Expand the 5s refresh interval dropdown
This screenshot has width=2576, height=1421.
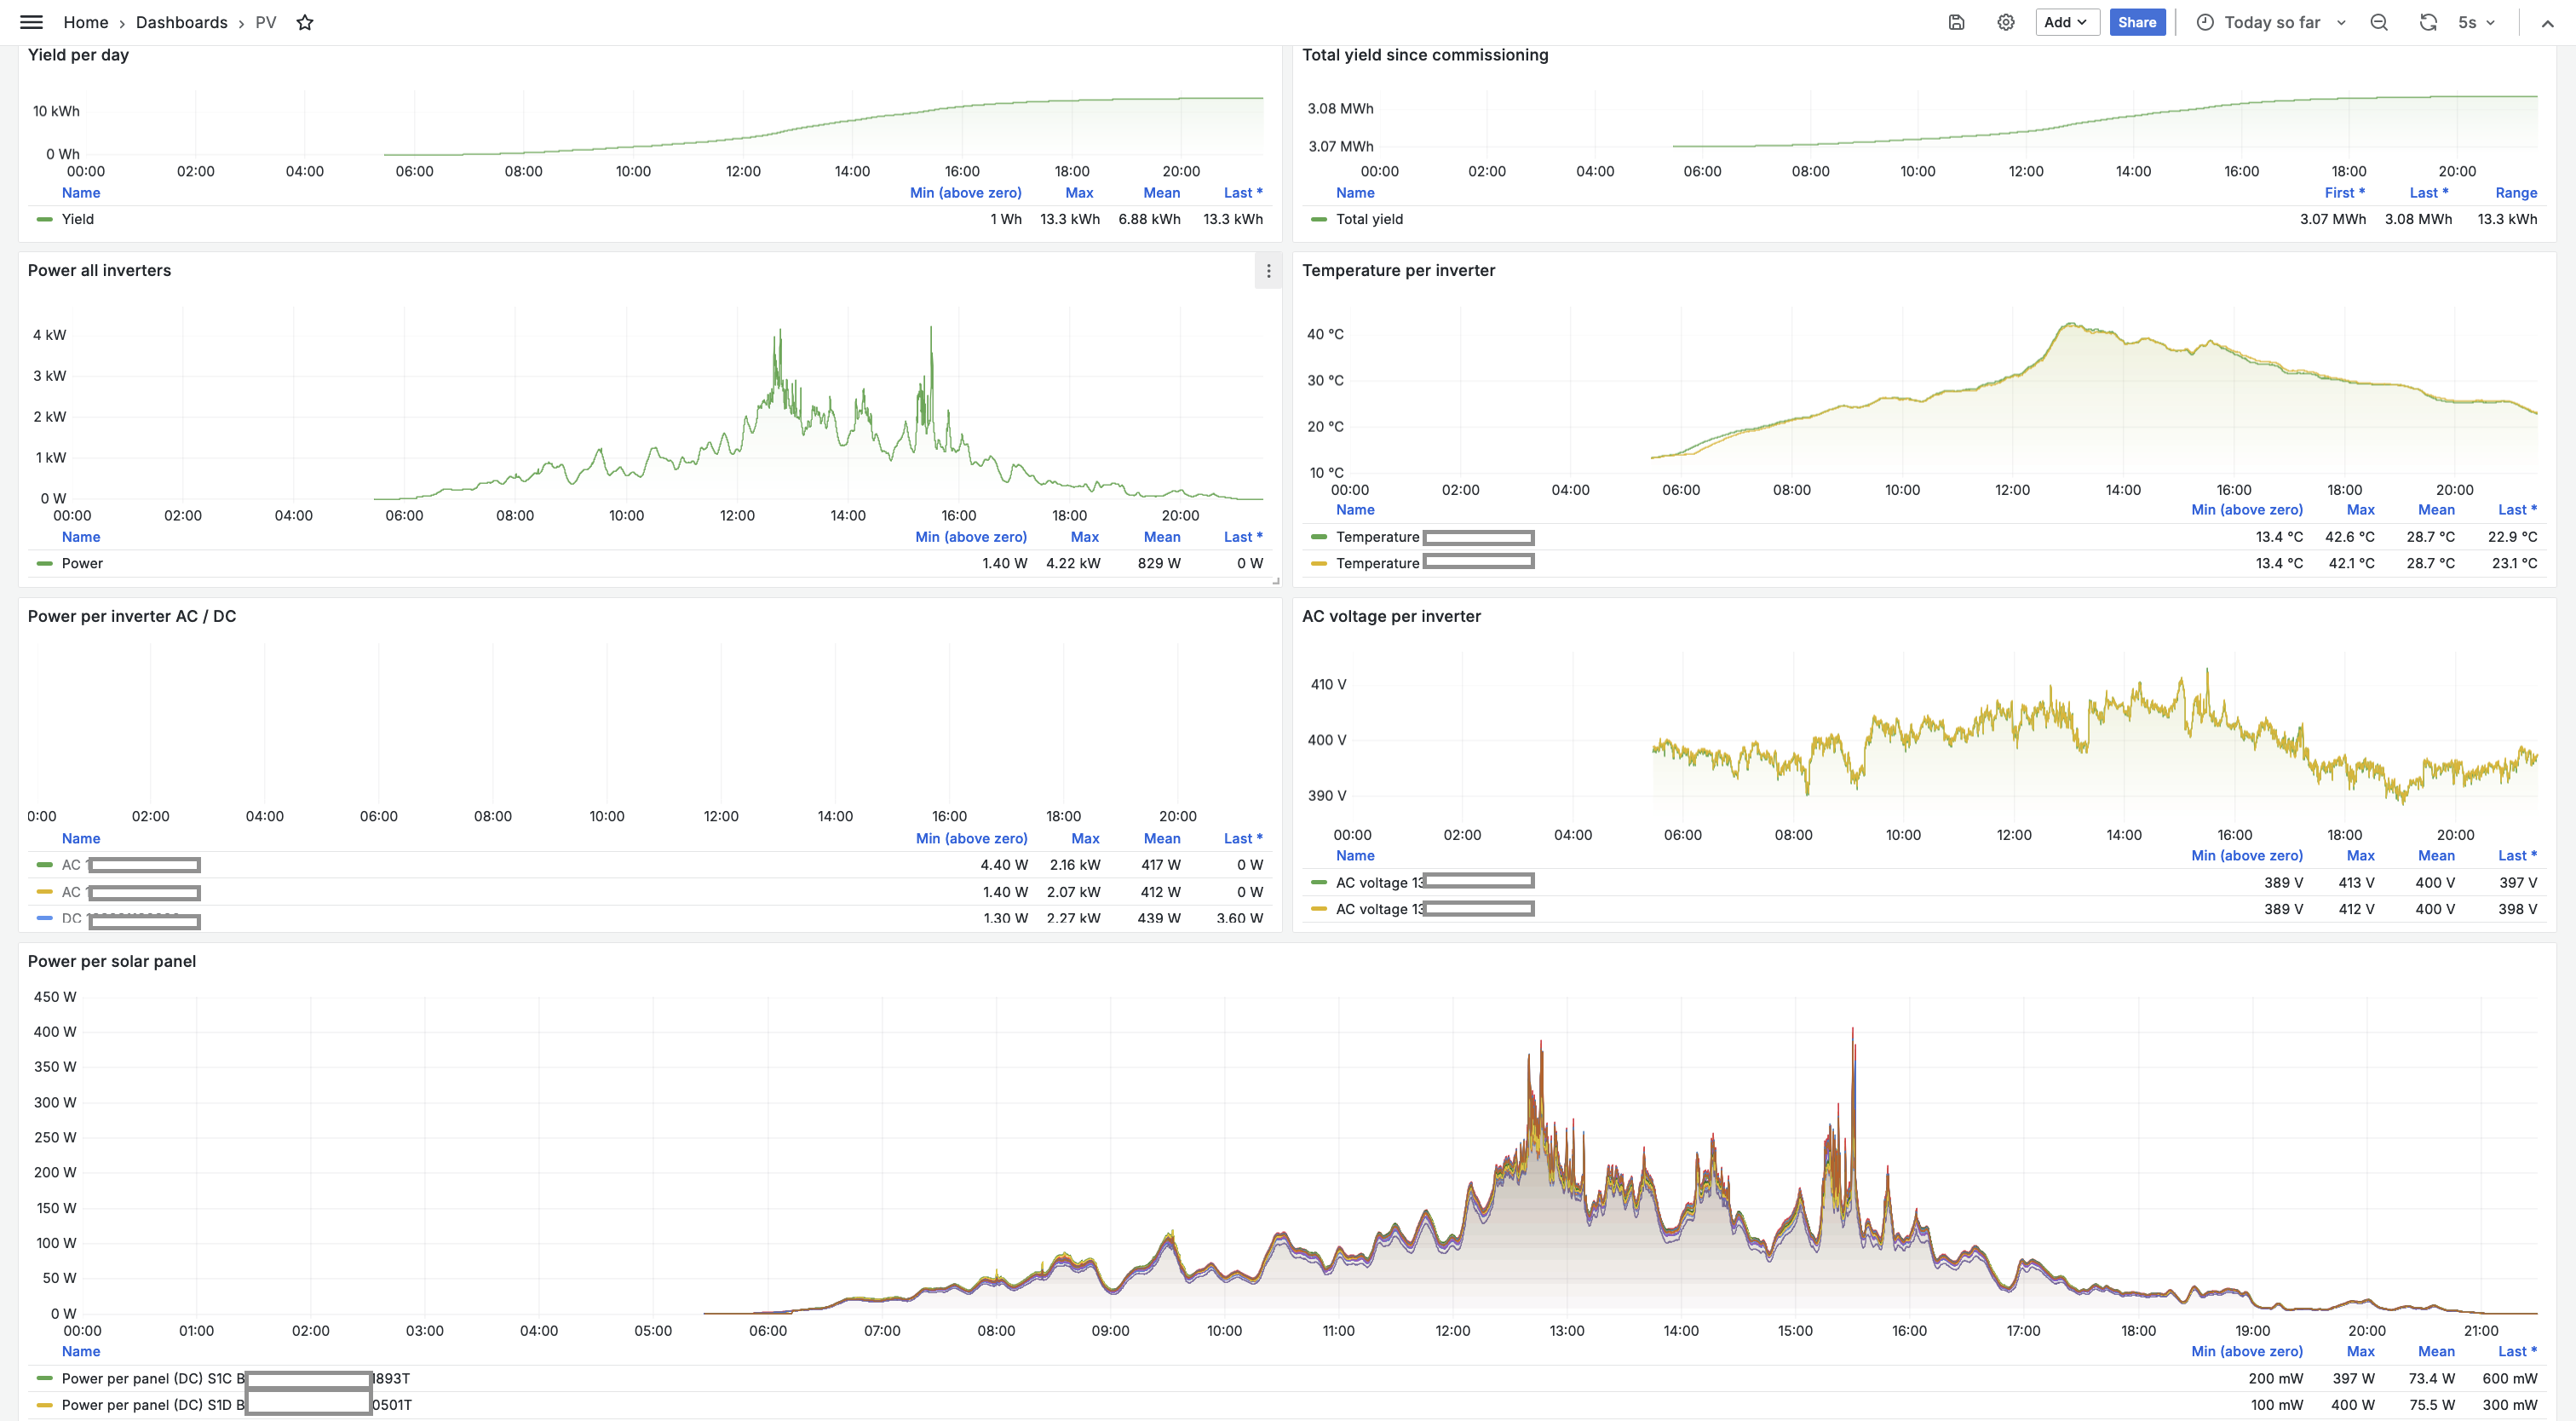(x=2478, y=22)
